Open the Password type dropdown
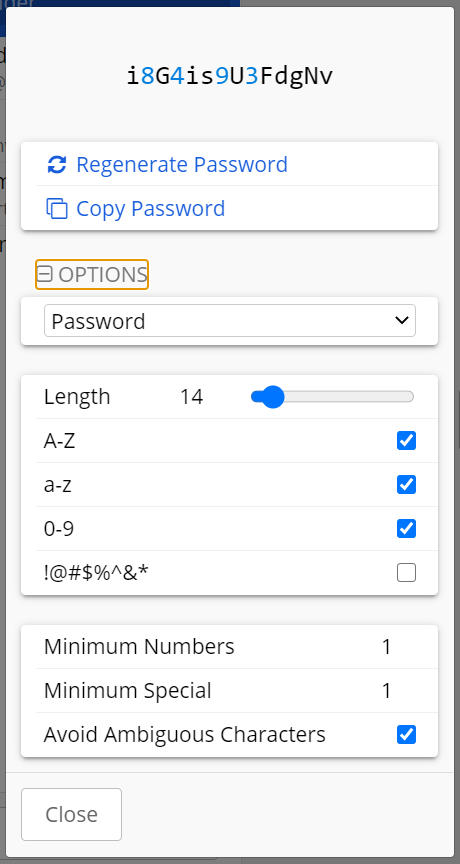 [x=230, y=321]
